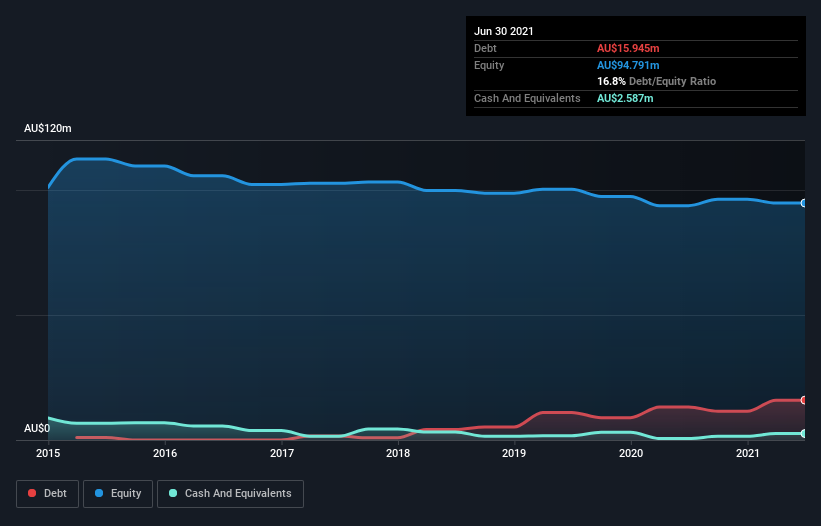Click the AU$0 axis label
The height and width of the screenshot is (526, 821).
pos(37,428)
